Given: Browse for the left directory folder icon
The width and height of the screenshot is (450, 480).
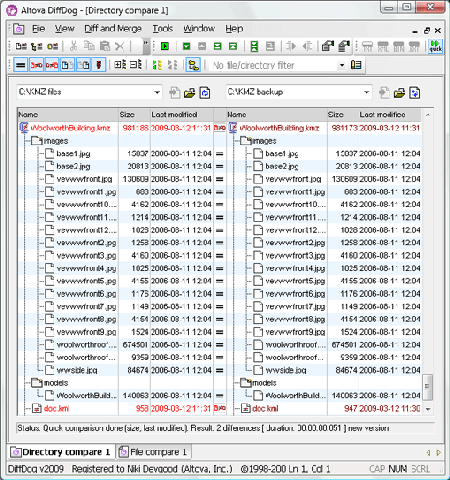Looking at the screenshot, I should click(x=190, y=93).
